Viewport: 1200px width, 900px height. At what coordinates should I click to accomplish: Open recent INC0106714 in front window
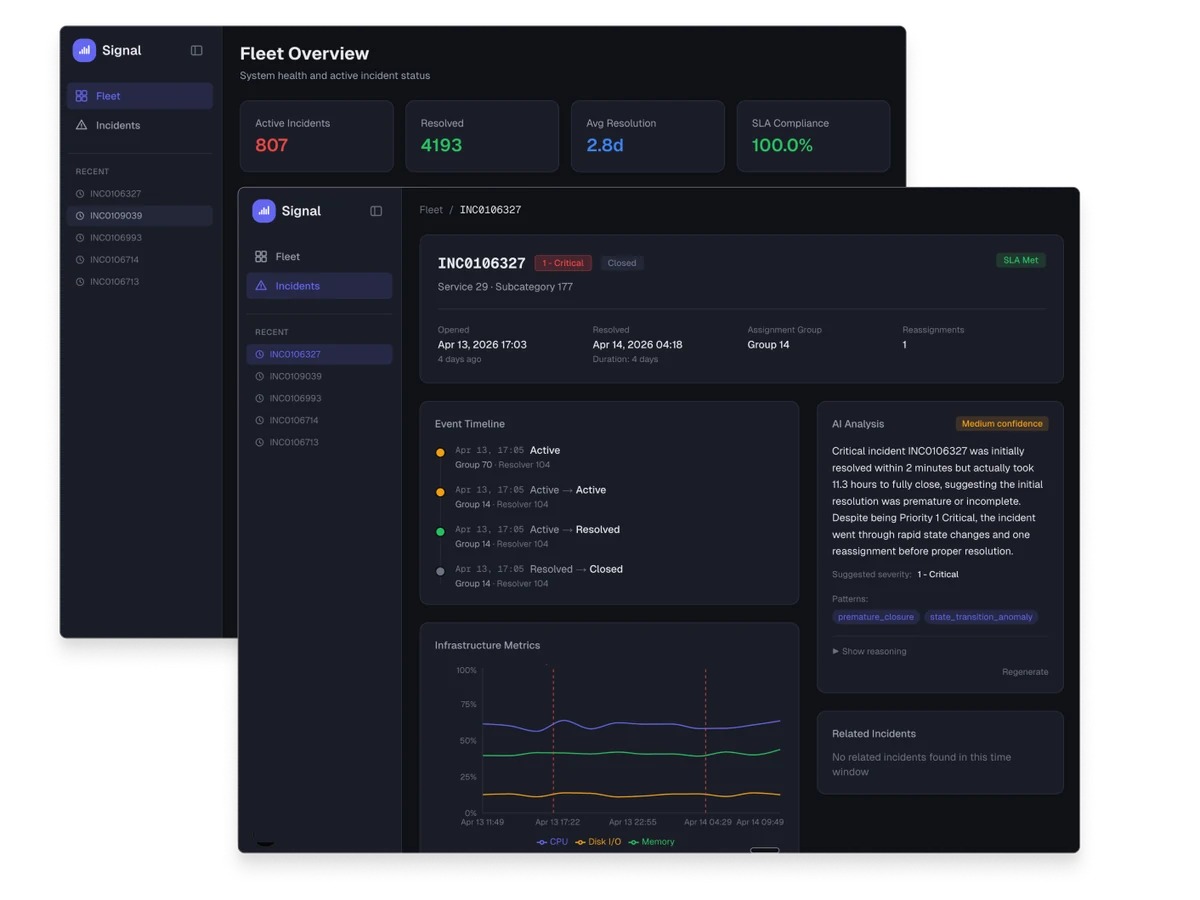coord(320,421)
